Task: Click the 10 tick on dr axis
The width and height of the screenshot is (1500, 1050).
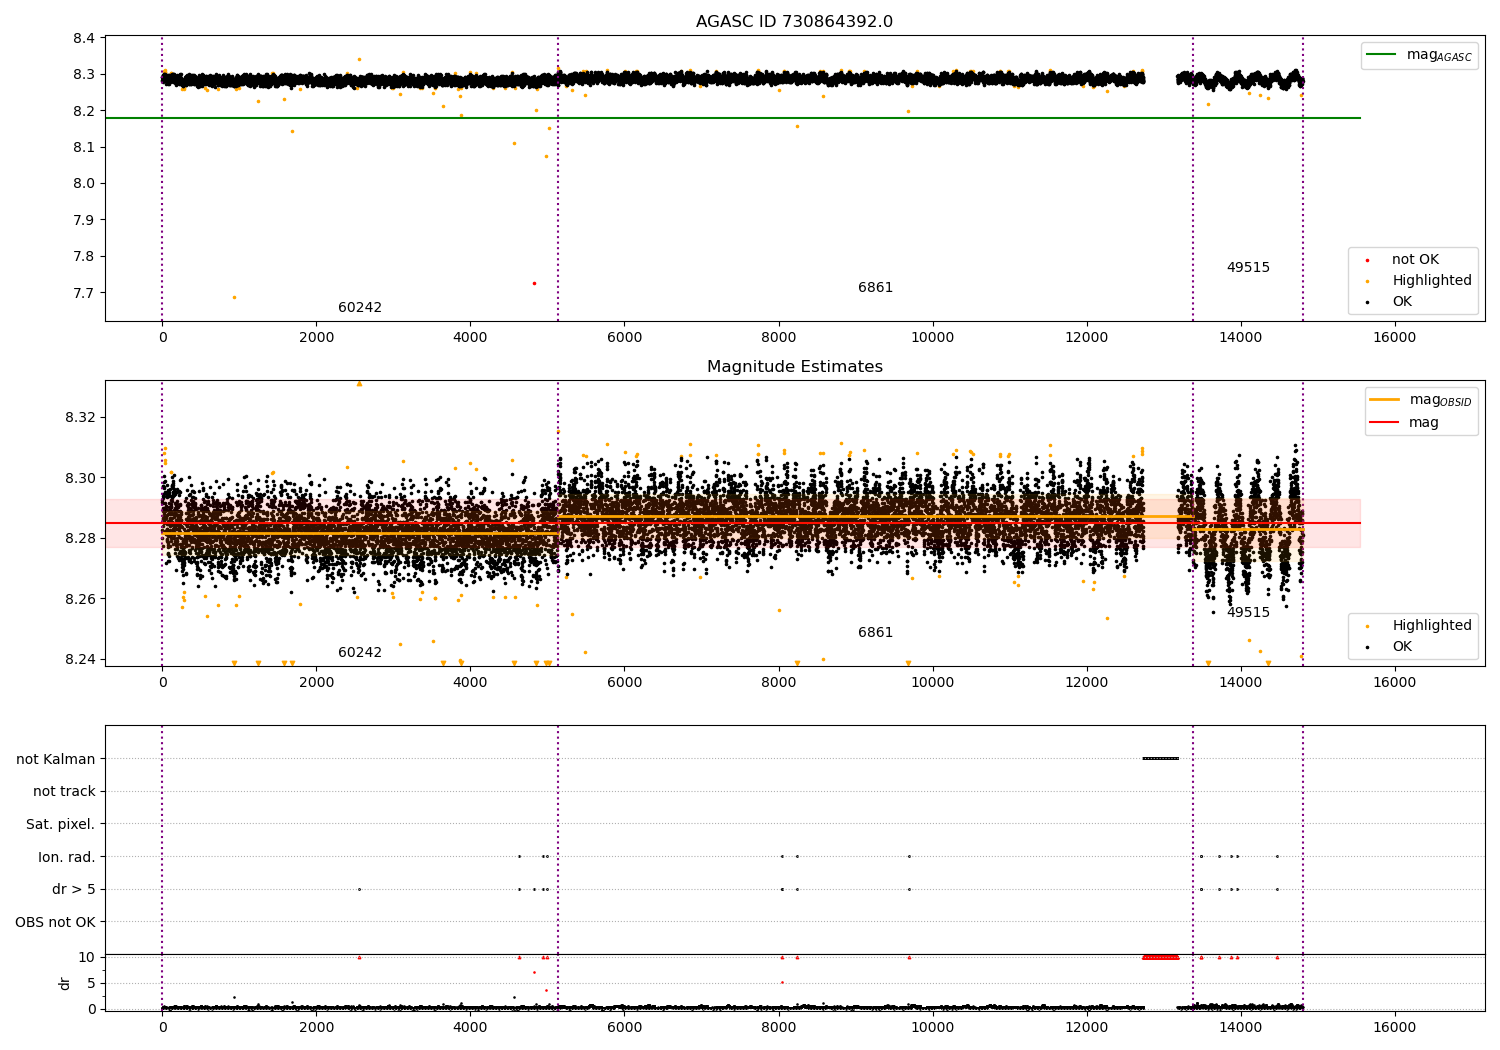Action: click(x=87, y=958)
